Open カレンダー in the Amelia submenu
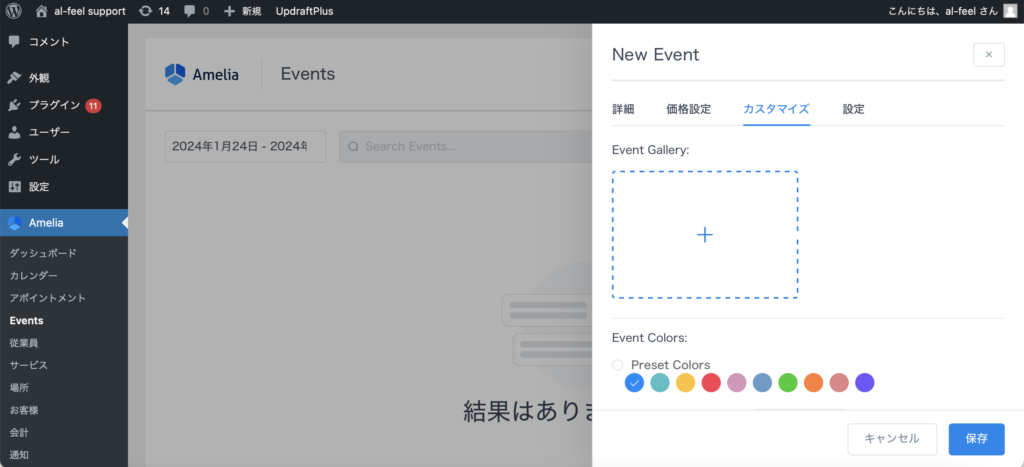The image size is (1024, 467). coord(34,275)
